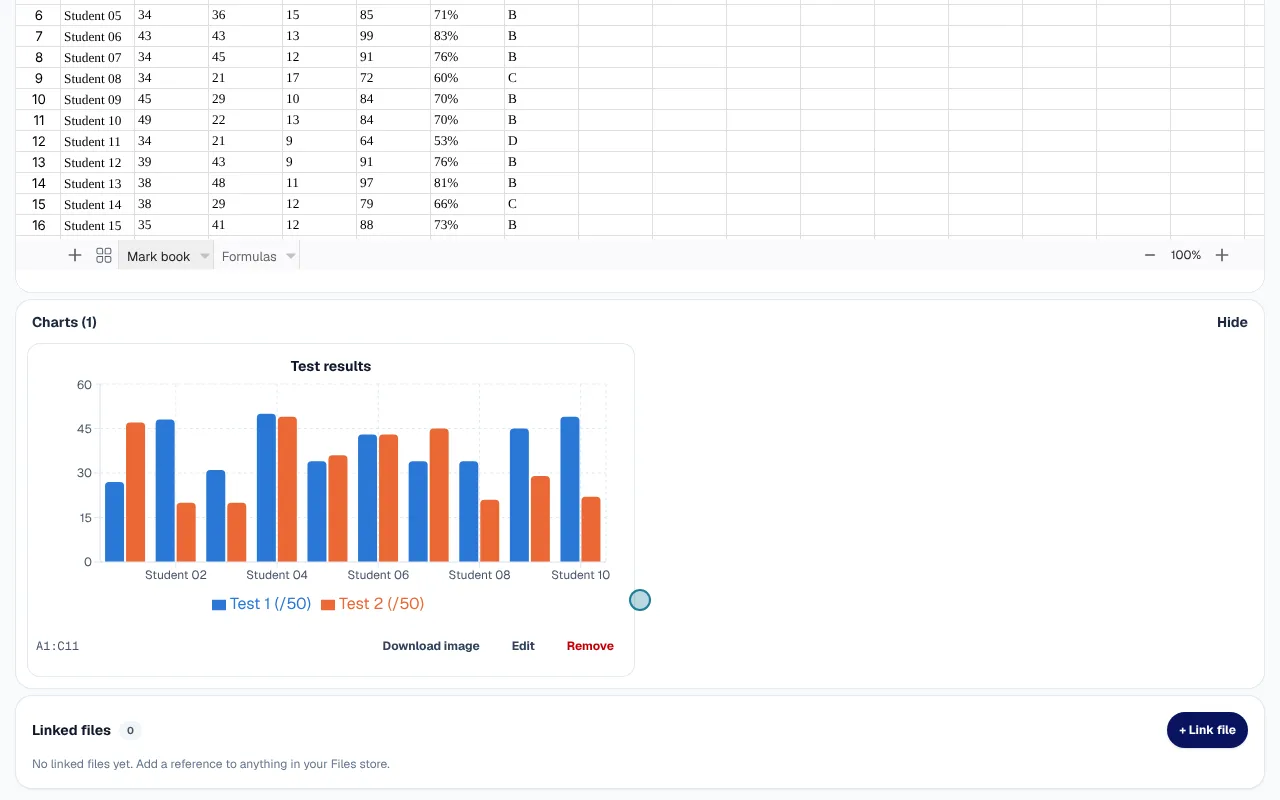Click the chart range label A1:C11
This screenshot has height=800, width=1280.
57,646
